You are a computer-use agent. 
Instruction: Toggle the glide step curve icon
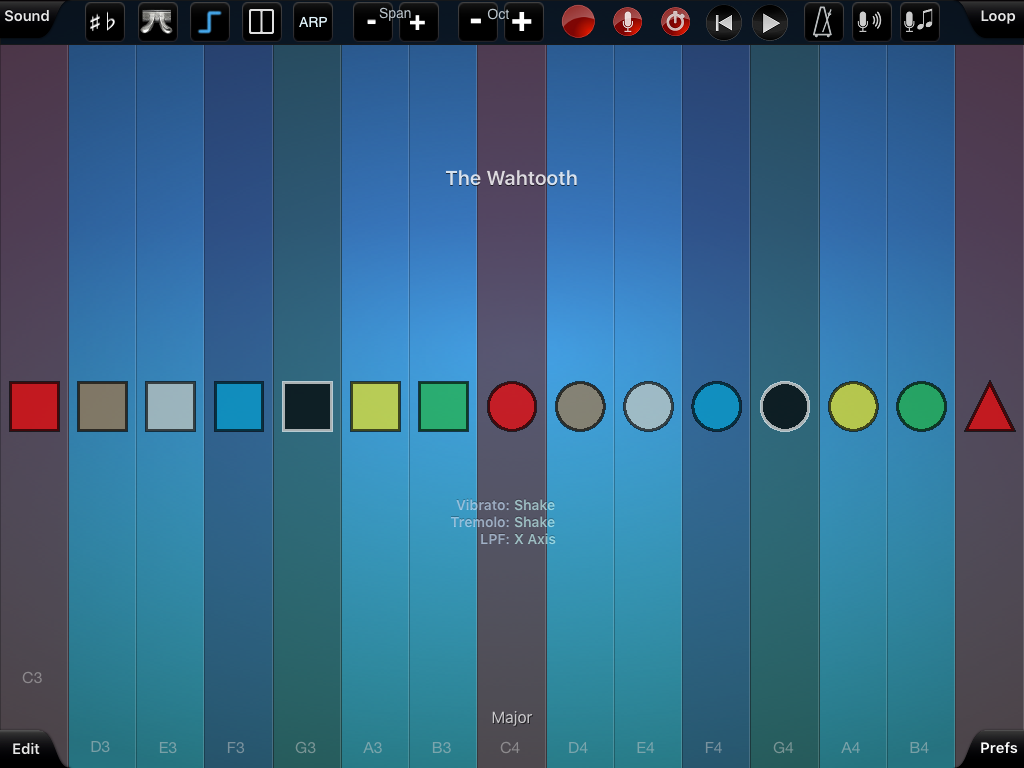point(210,22)
